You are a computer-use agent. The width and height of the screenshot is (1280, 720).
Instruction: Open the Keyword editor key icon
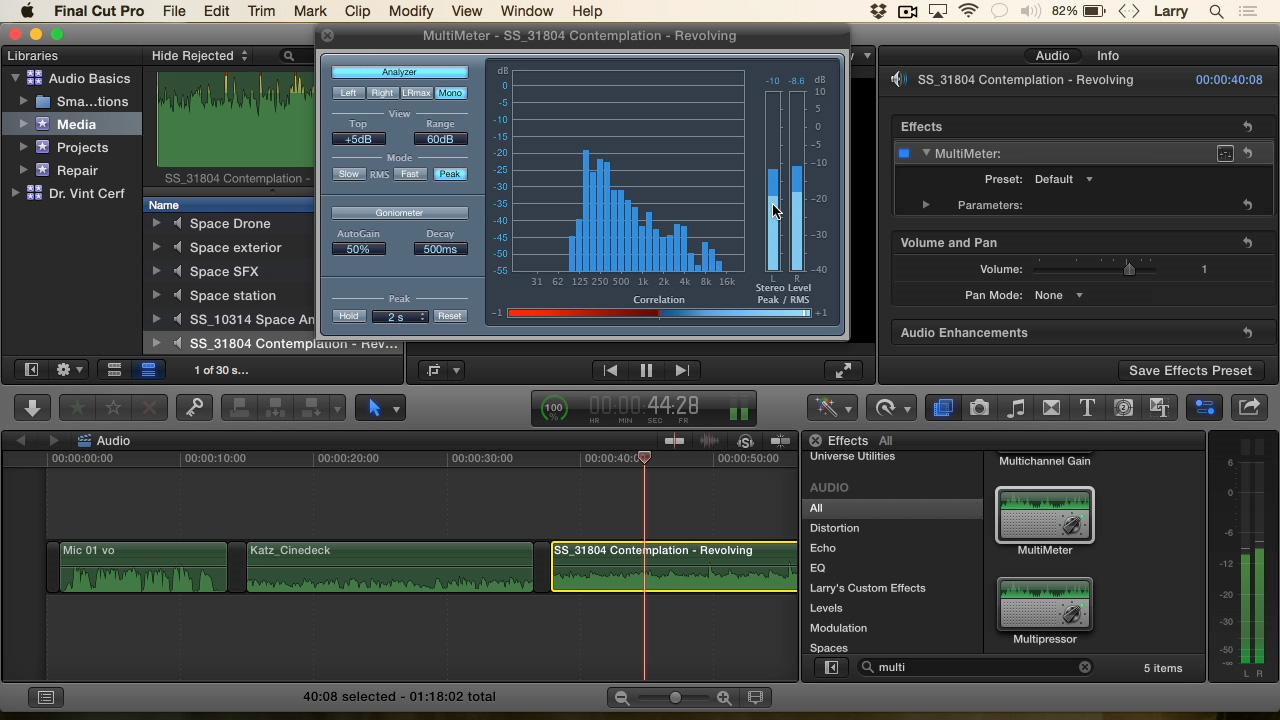pos(194,408)
